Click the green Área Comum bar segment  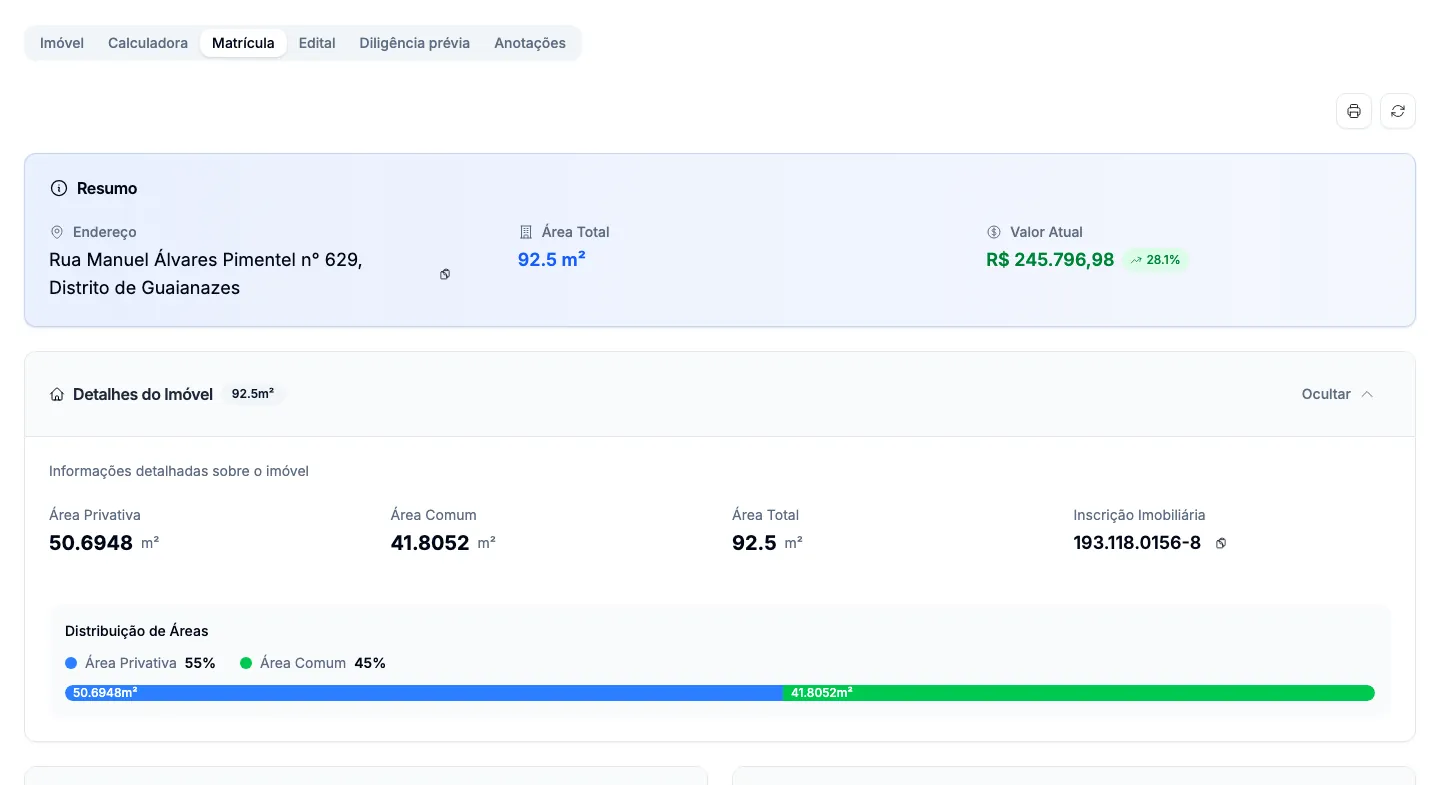[1079, 693]
